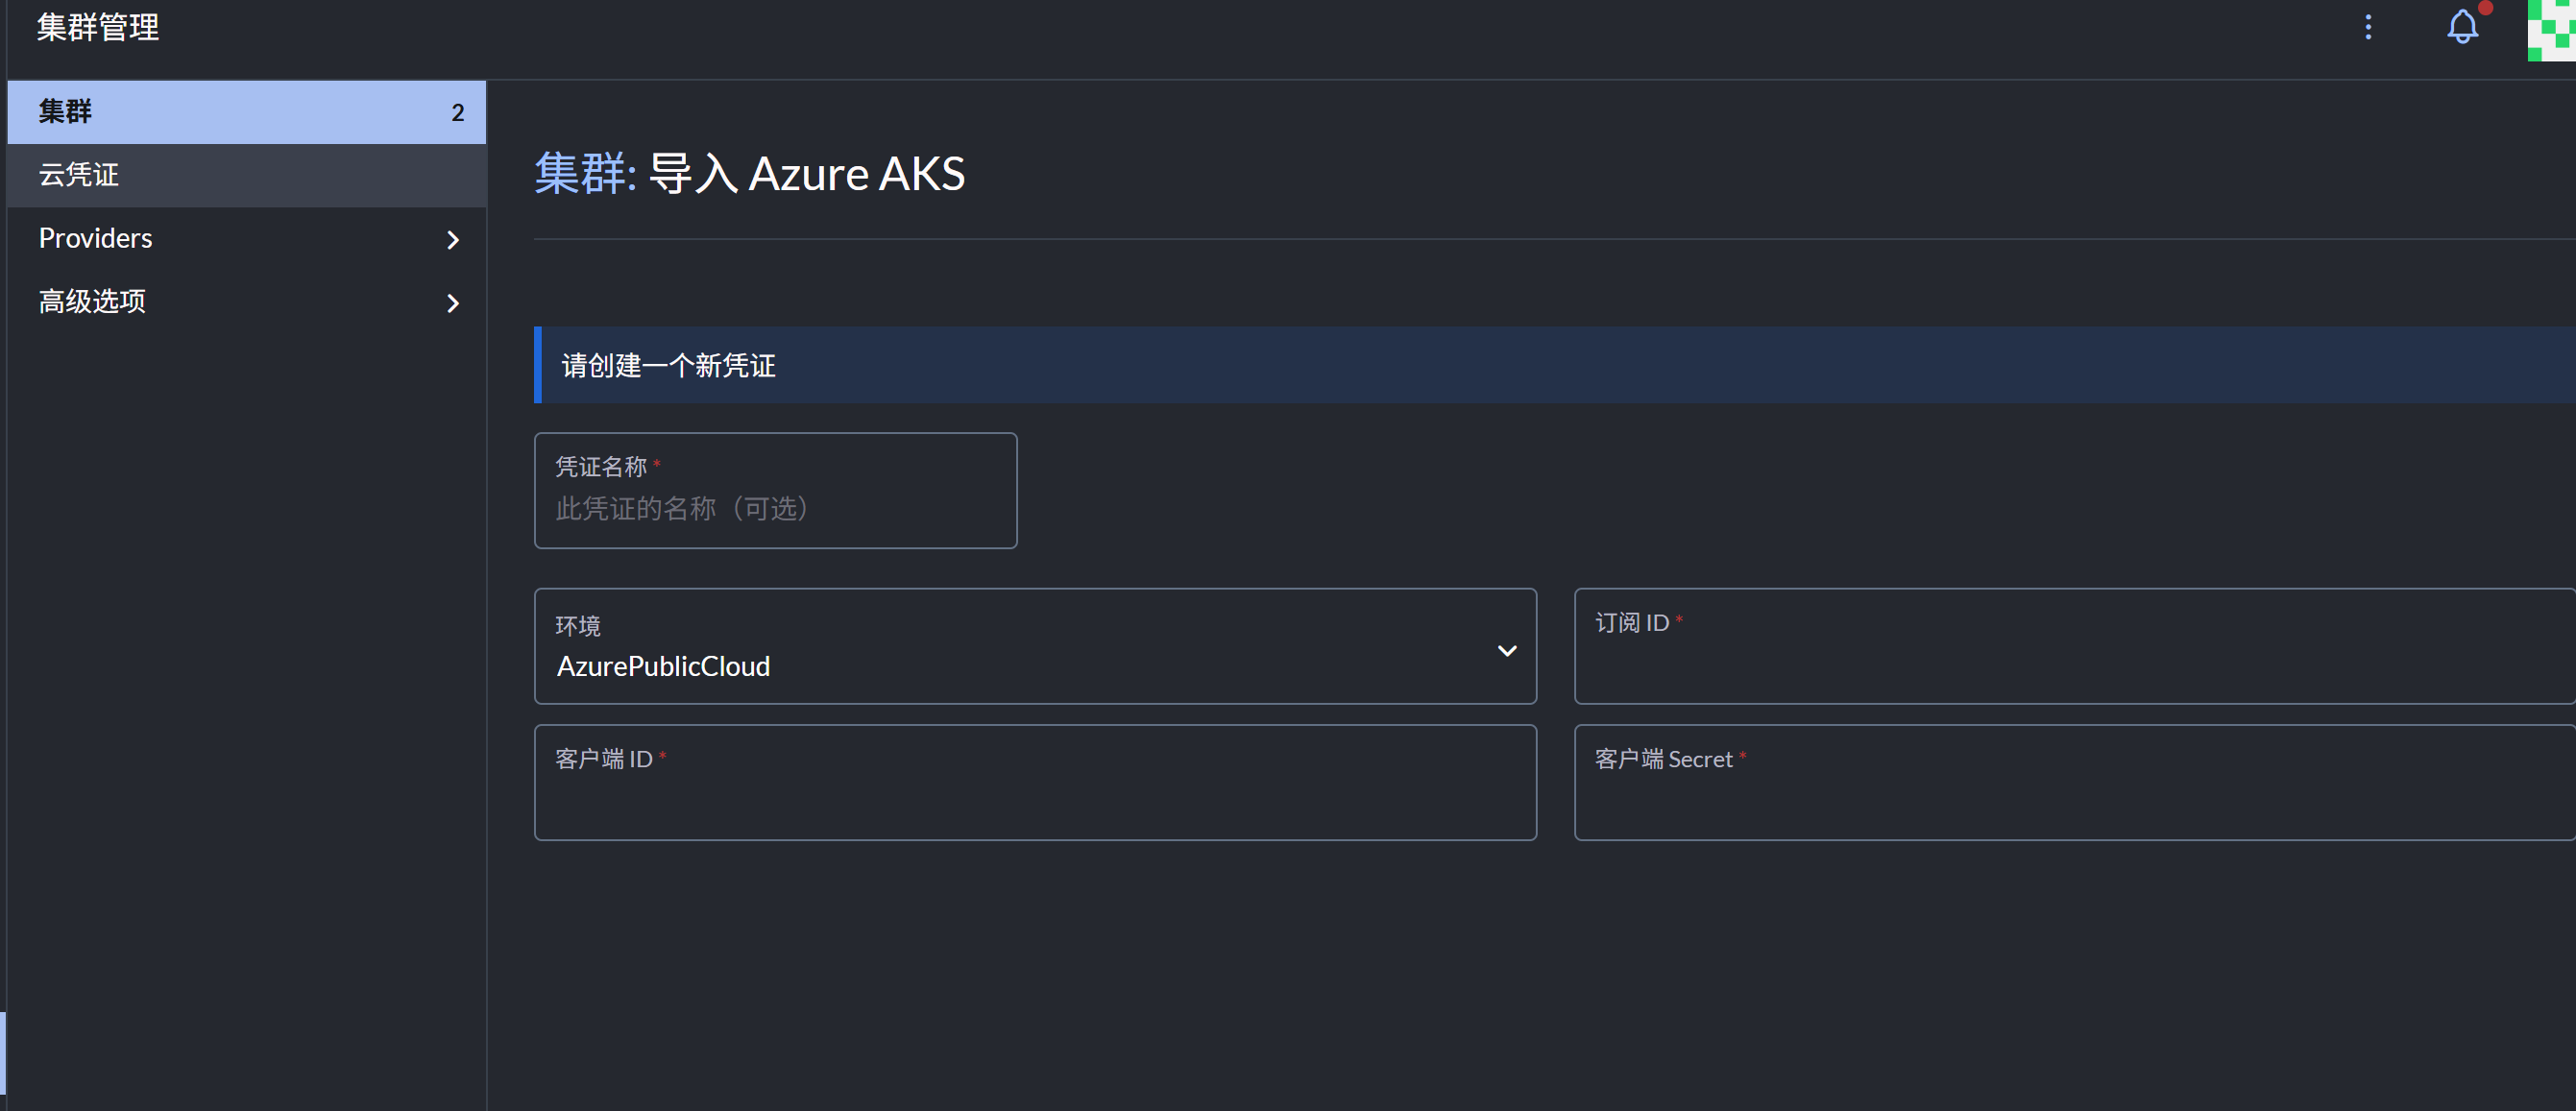Open the vertical three-dot menu
The width and height of the screenshot is (2576, 1111).
tap(2367, 27)
